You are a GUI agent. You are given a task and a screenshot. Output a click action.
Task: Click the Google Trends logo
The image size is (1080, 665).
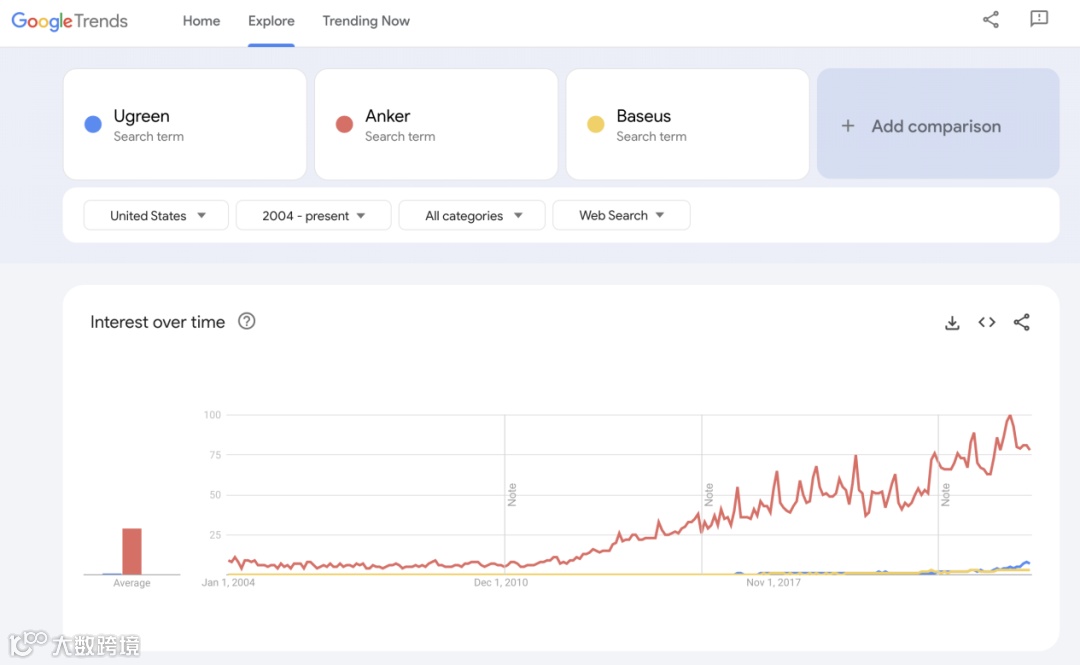[70, 21]
